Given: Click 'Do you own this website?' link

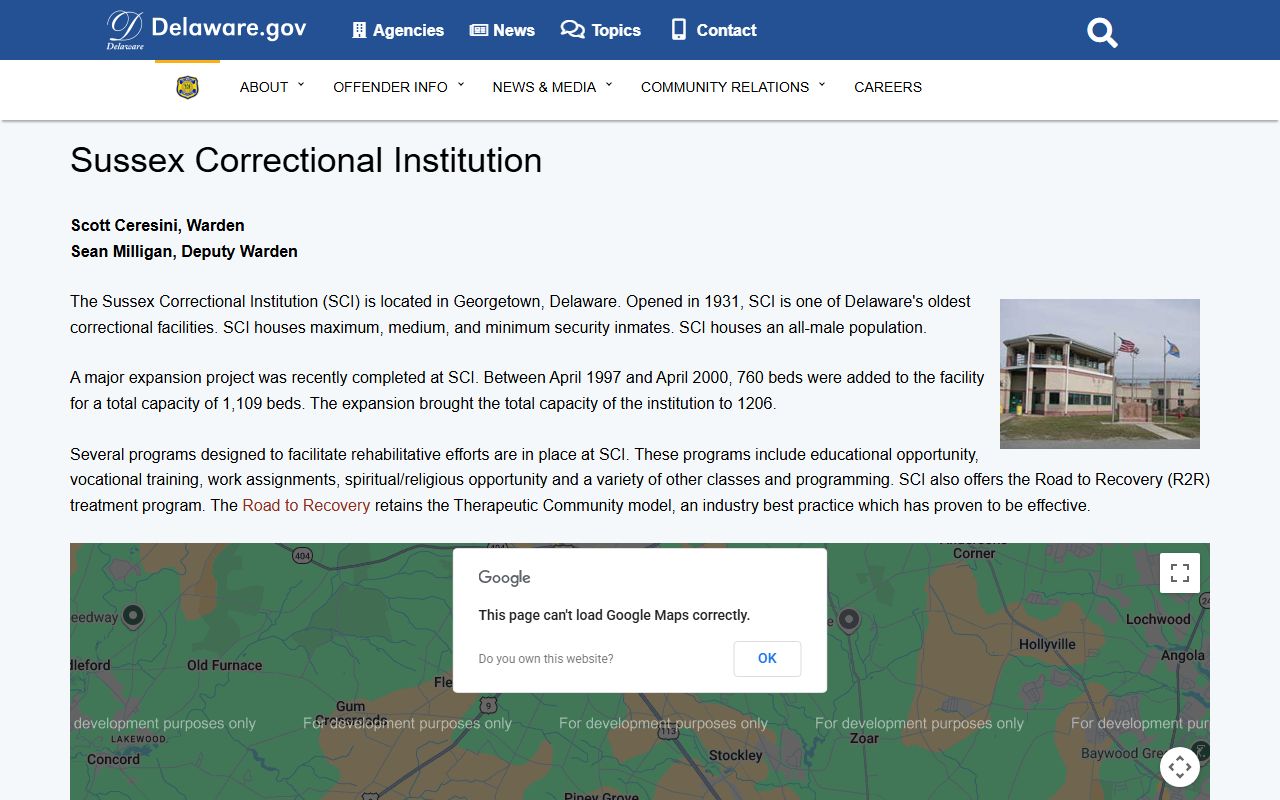Looking at the screenshot, I should [x=546, y=659].
